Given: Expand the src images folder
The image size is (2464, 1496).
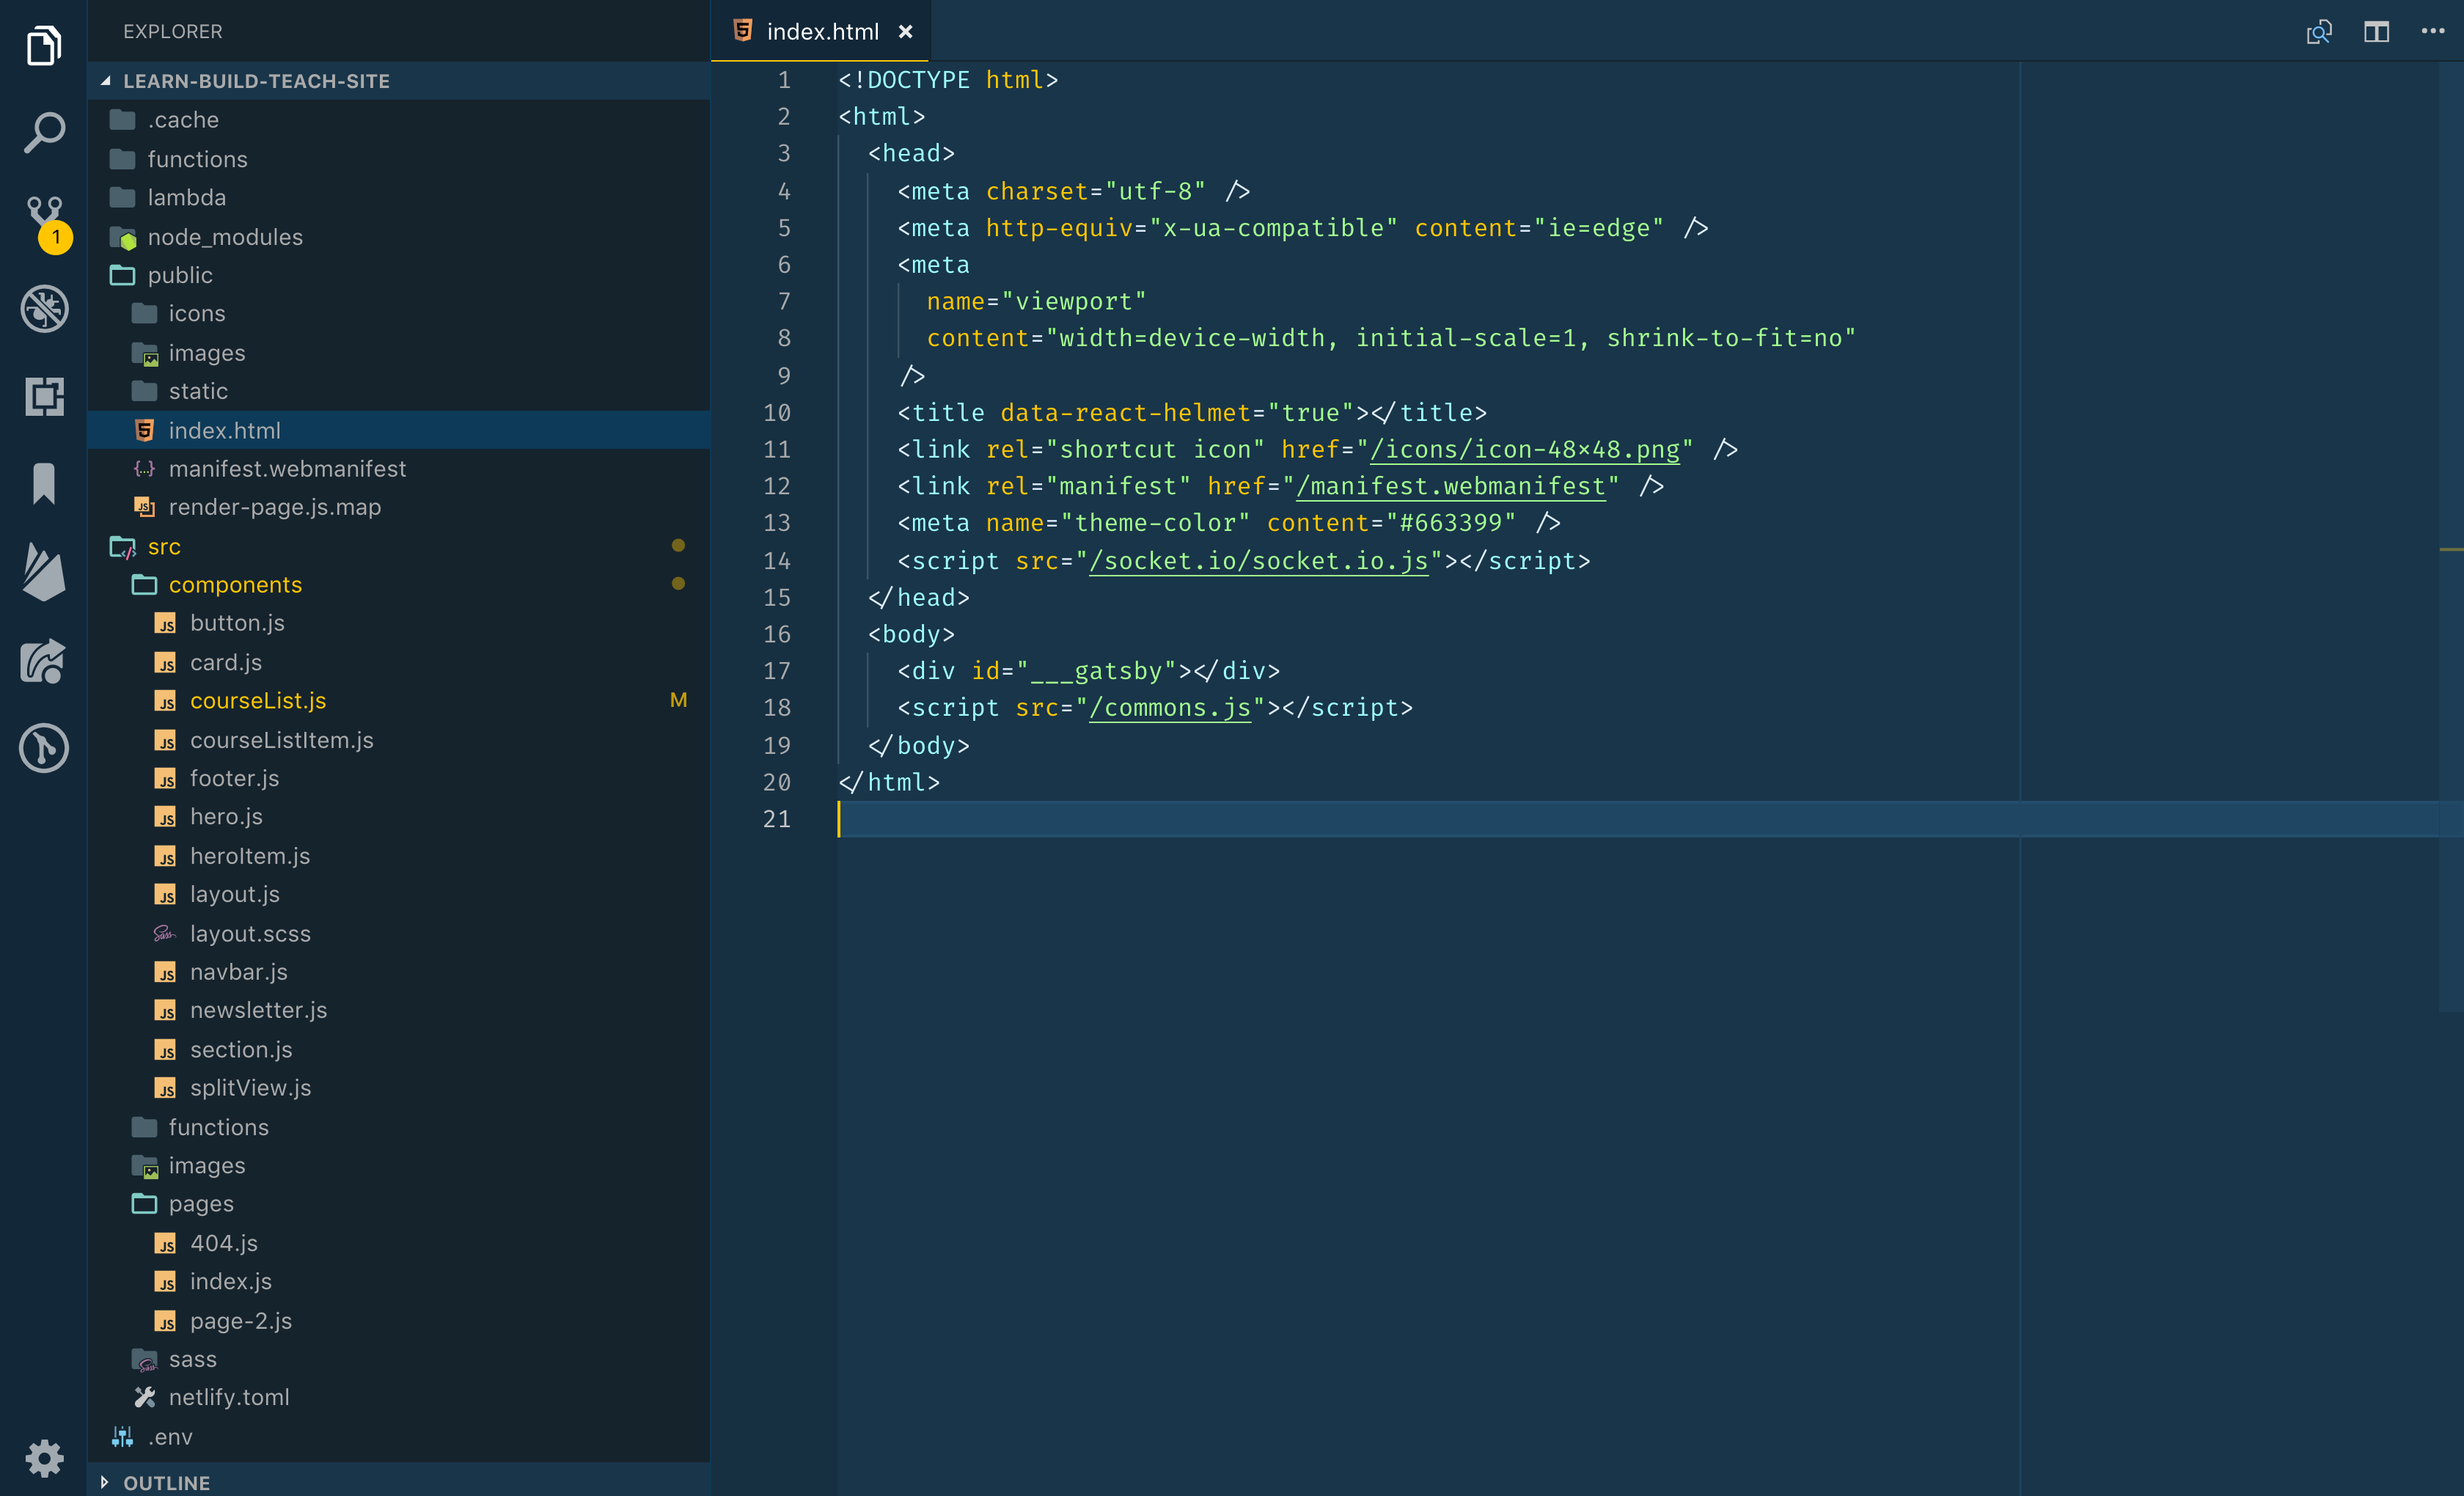Looking at the screenshot, I should point(399,1166).
